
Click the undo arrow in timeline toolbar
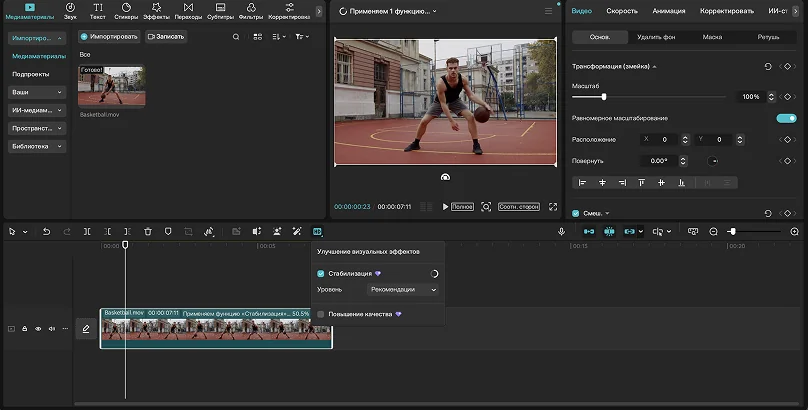[46, 232]
